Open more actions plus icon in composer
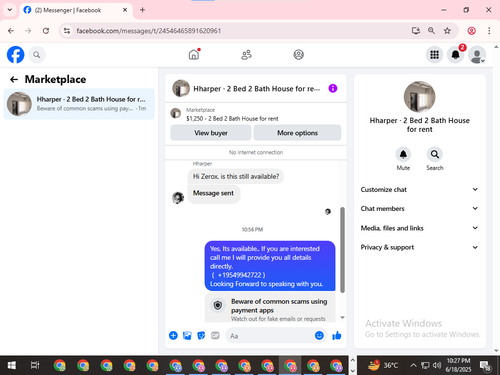Image resolution: width=500 pixels, height=375 pixels. pos(173,335)
